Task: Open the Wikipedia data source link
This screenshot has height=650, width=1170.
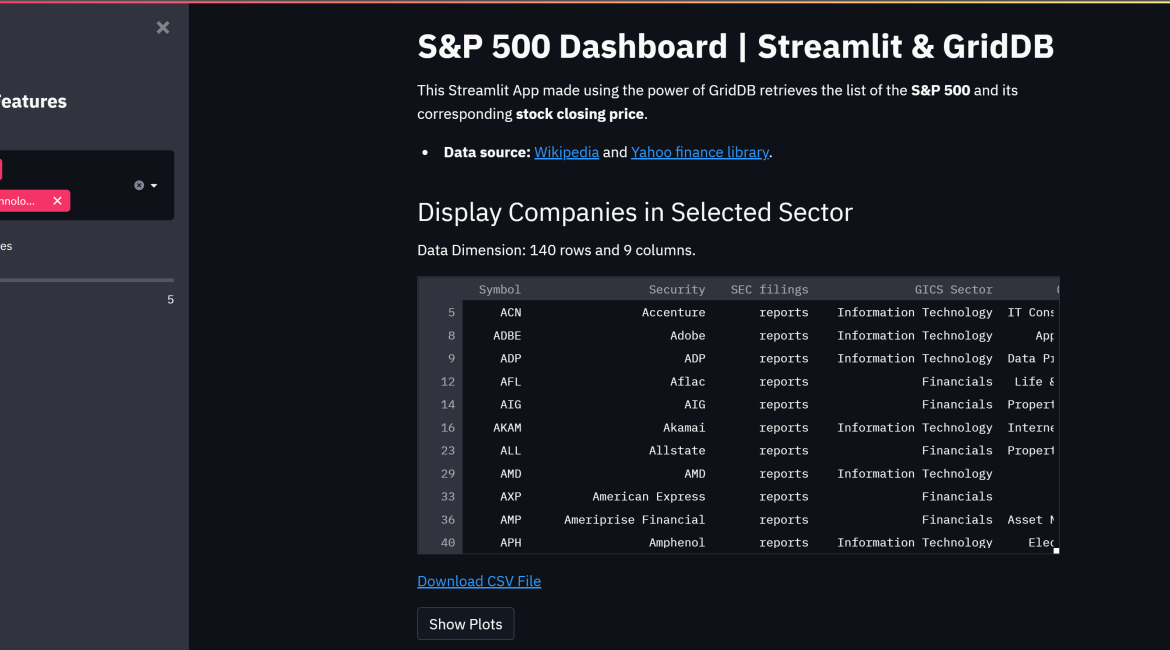Action: [x=566, y=152]
